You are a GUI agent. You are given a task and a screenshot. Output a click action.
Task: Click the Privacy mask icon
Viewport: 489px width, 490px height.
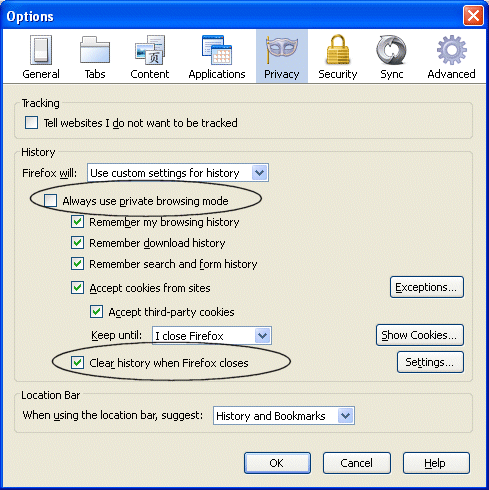282,50
